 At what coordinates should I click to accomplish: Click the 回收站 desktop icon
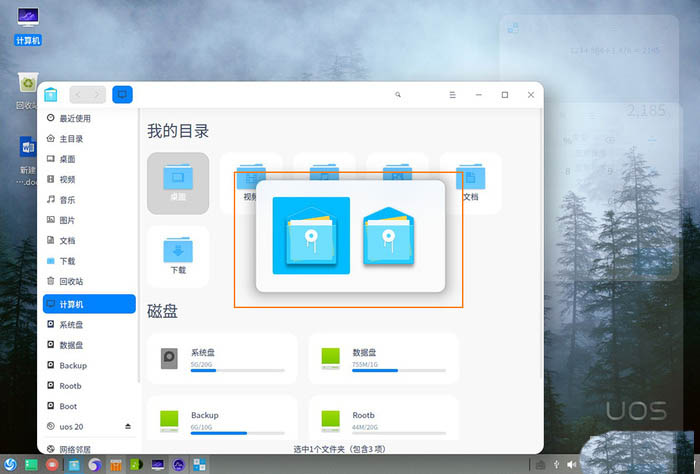coord(27,91)
